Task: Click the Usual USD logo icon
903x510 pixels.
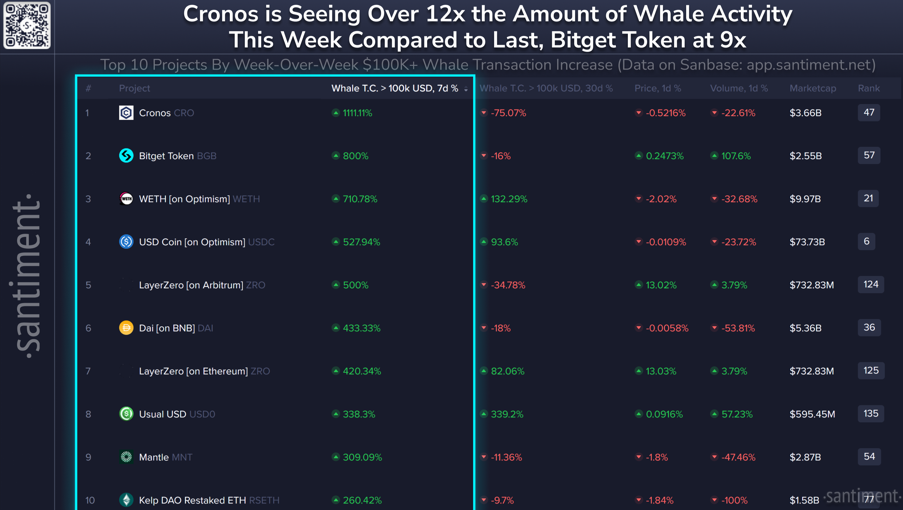Action: 126,414
